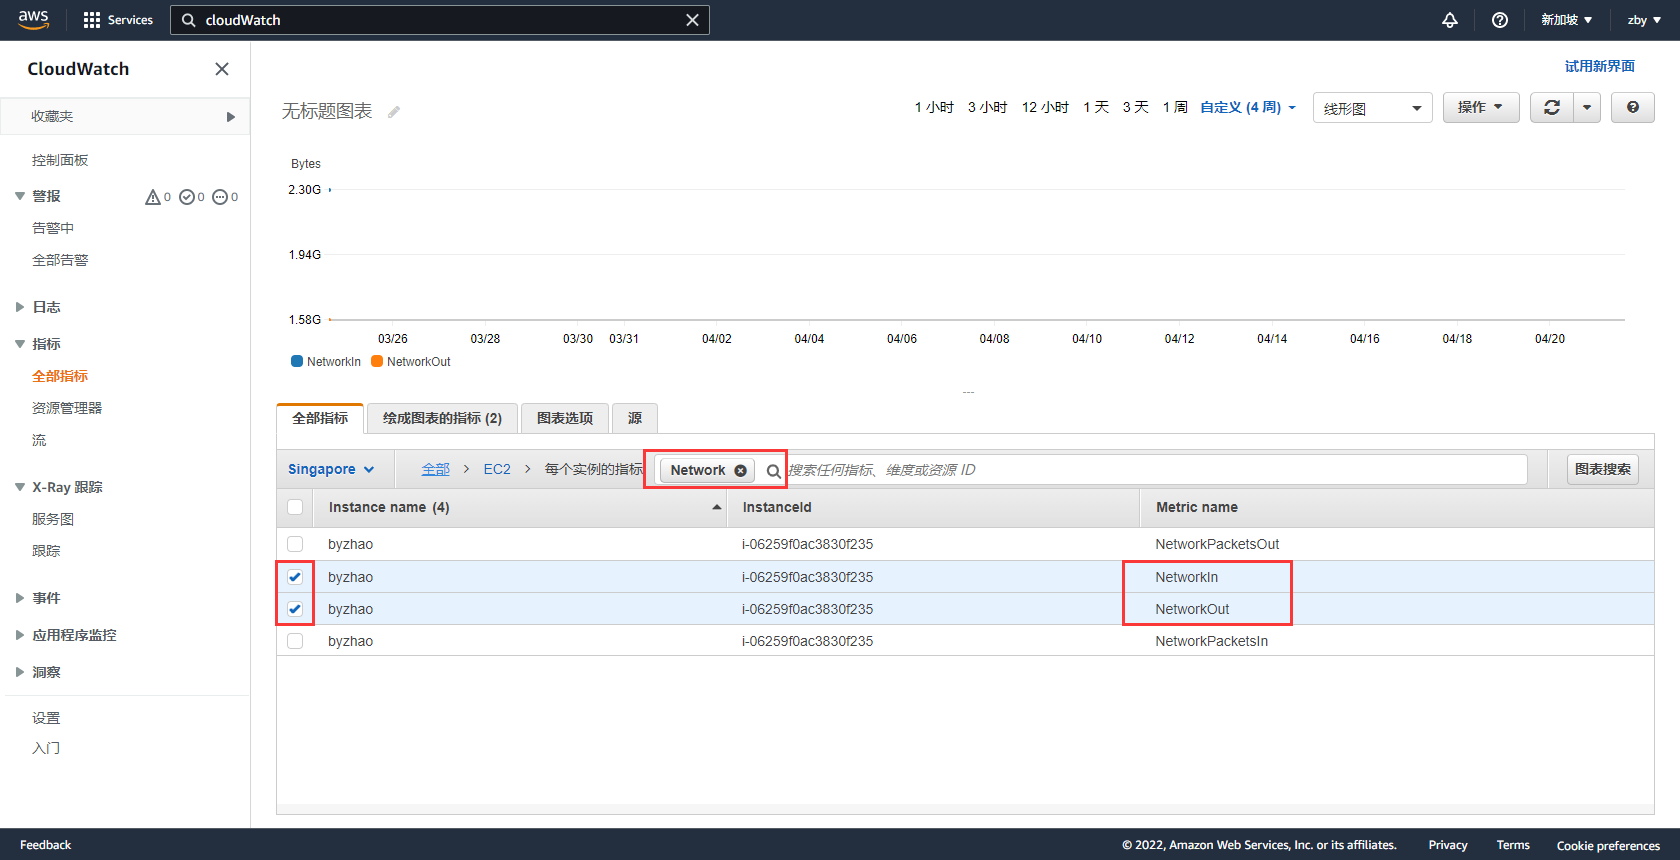
Task: Toggle the select-all metrics checkbox
Action: 295,507
